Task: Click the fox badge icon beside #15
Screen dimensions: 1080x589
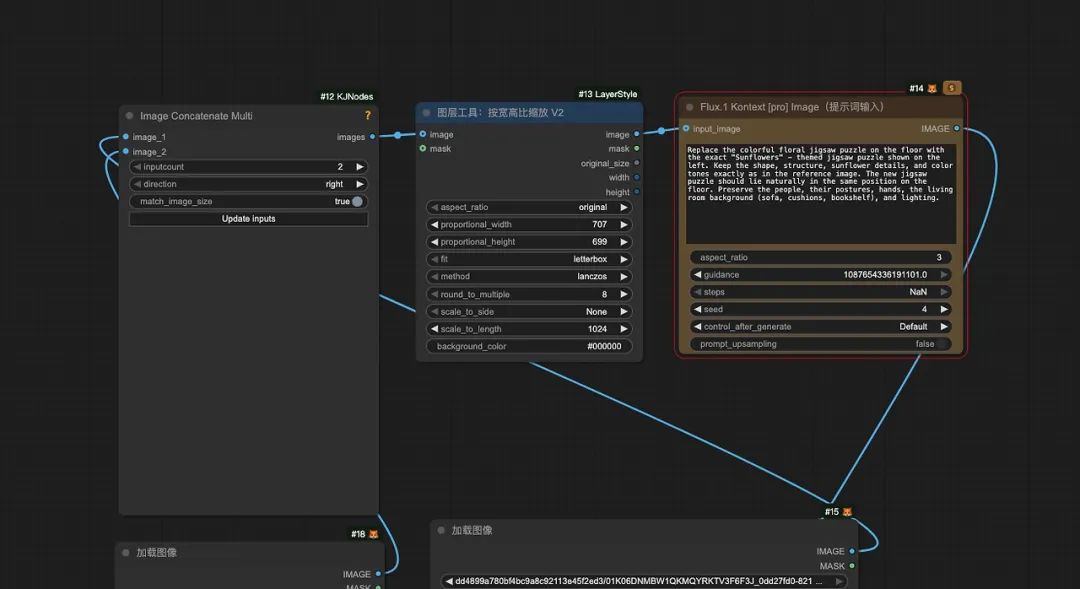Action: [x=847, y=512]
